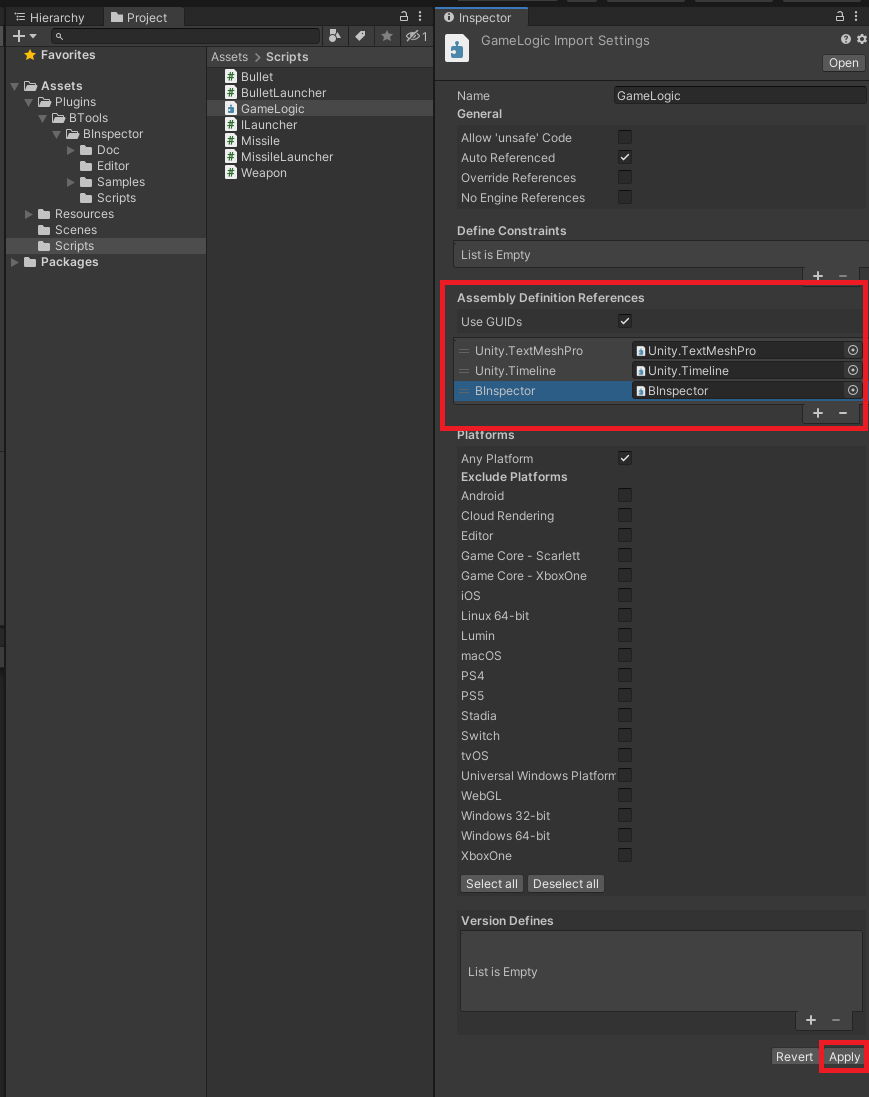Click the search by type icon in Project toolbar

335,35
